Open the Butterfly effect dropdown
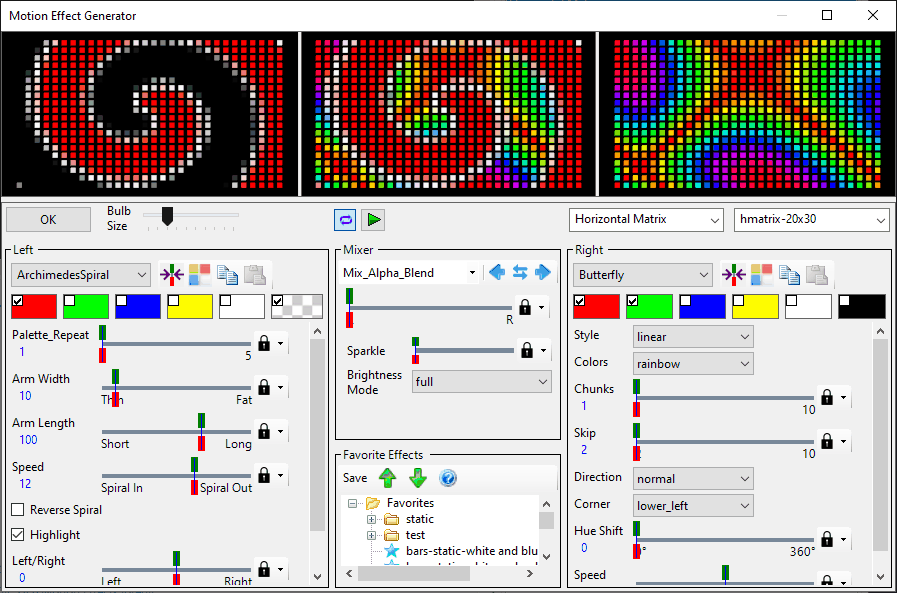Image resolution: width=897 pixels, height=593 pixels. coord(643,275)
